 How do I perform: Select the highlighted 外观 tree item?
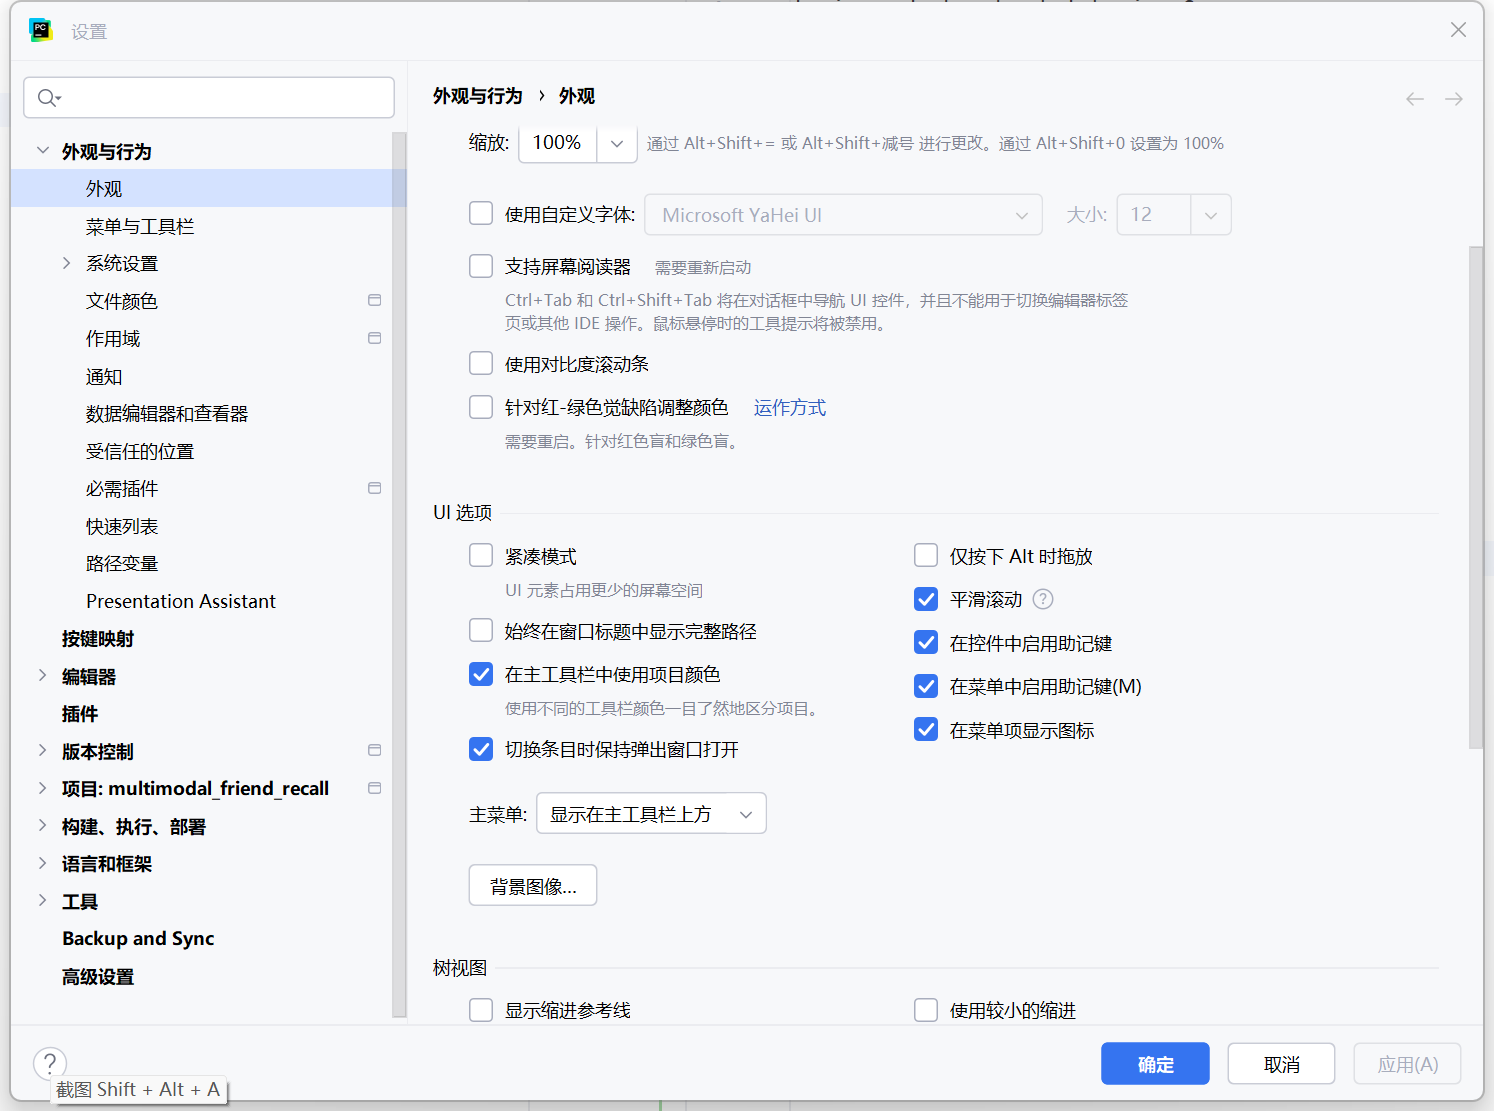point(209,188)
